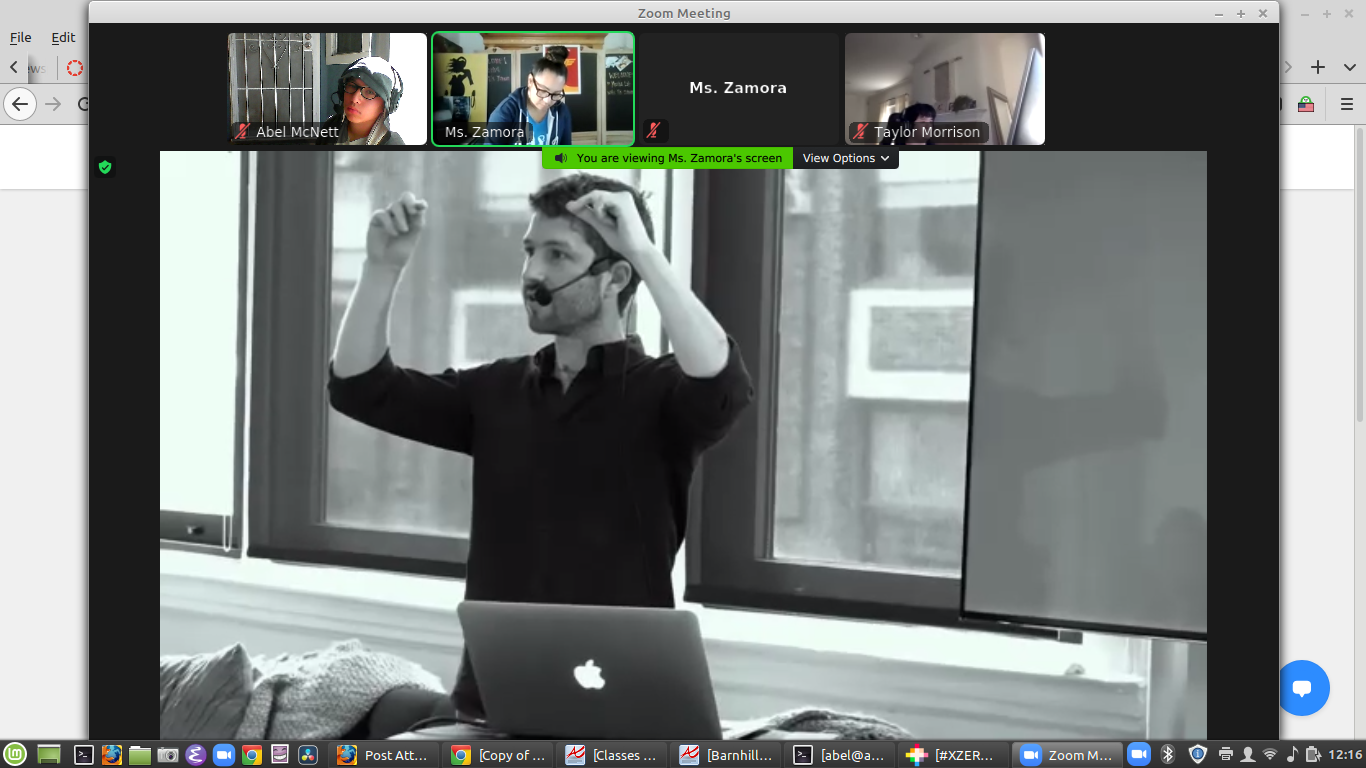Launch Zoom from the panel launcher icon
1366x768 pixels.
point(224,755)
